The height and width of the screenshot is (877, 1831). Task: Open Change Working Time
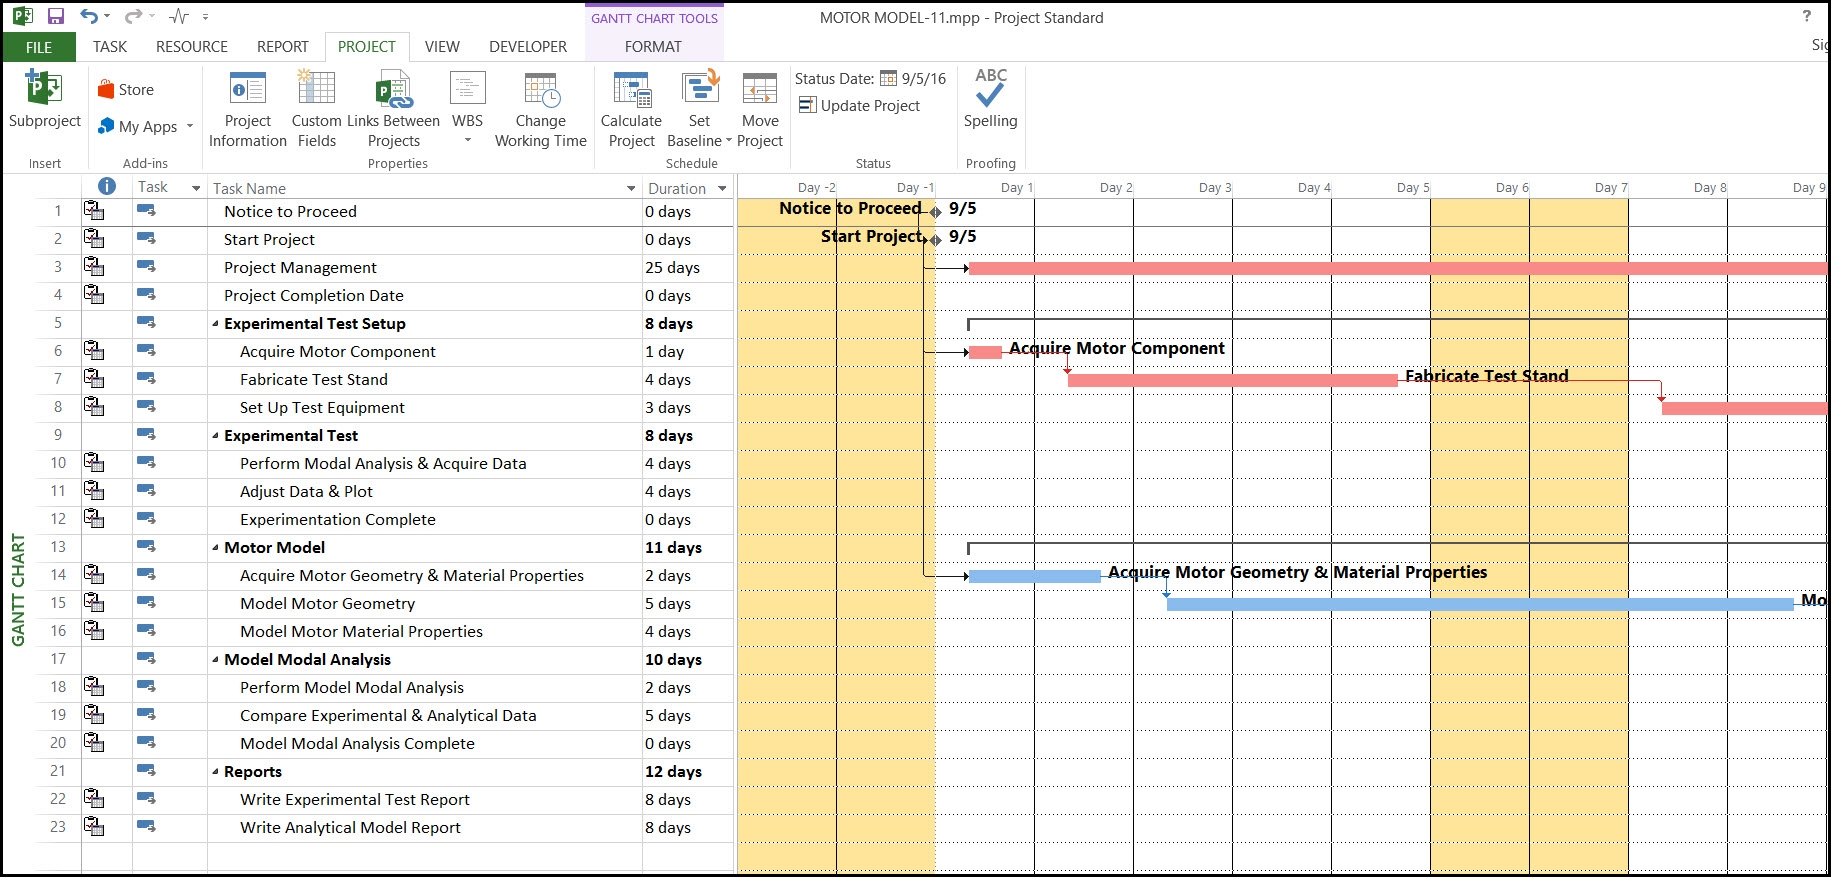coord(541,110)
